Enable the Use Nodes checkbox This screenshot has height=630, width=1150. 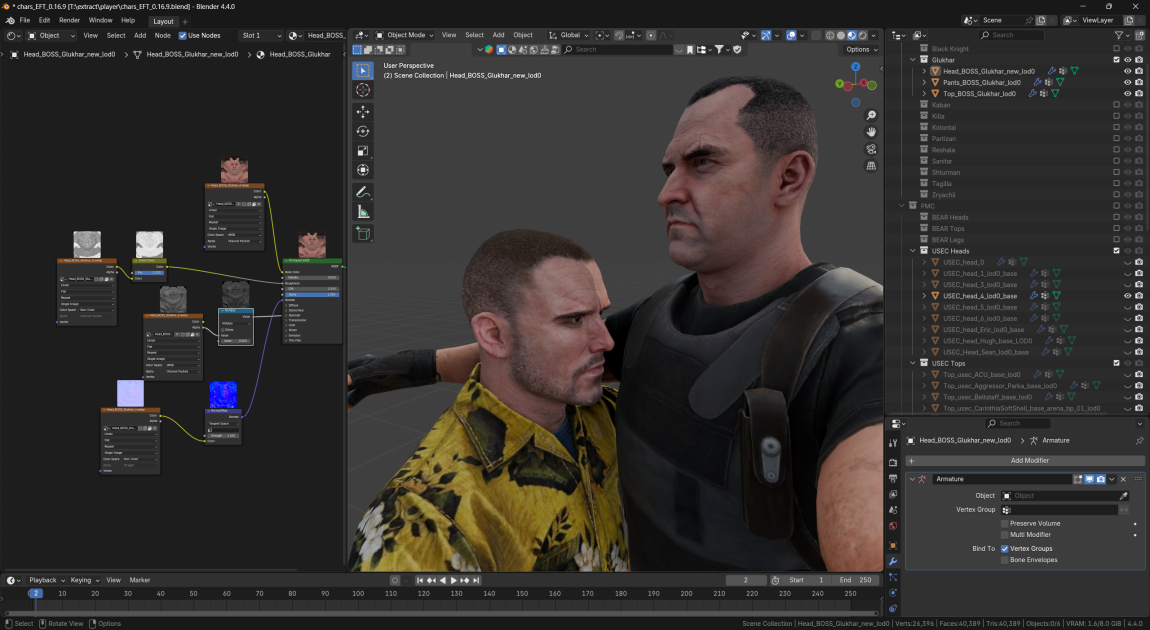183,35
